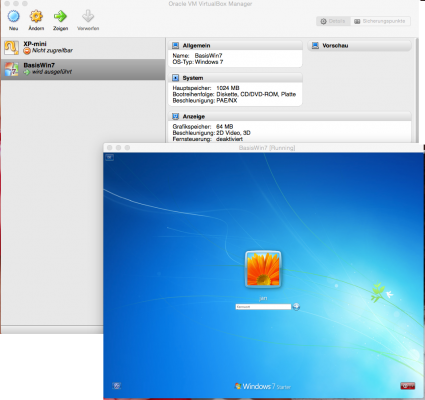
Task: Close the BasisWin7 [Running] window
Action: (110, 148)
